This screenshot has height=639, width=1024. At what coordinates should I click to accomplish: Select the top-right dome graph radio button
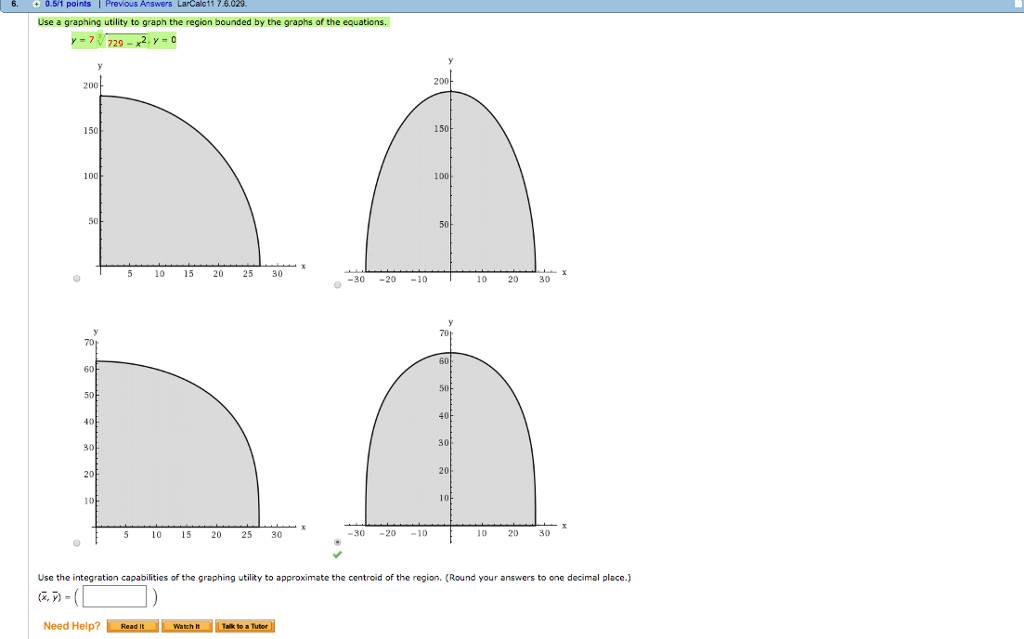click(x=337, y=286)
